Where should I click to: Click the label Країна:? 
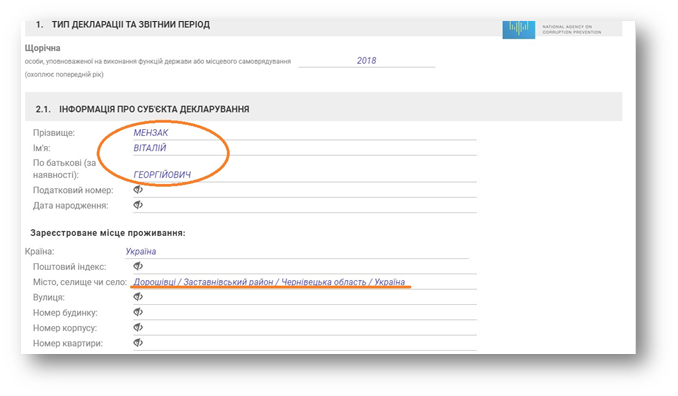(x=39, y=252)
